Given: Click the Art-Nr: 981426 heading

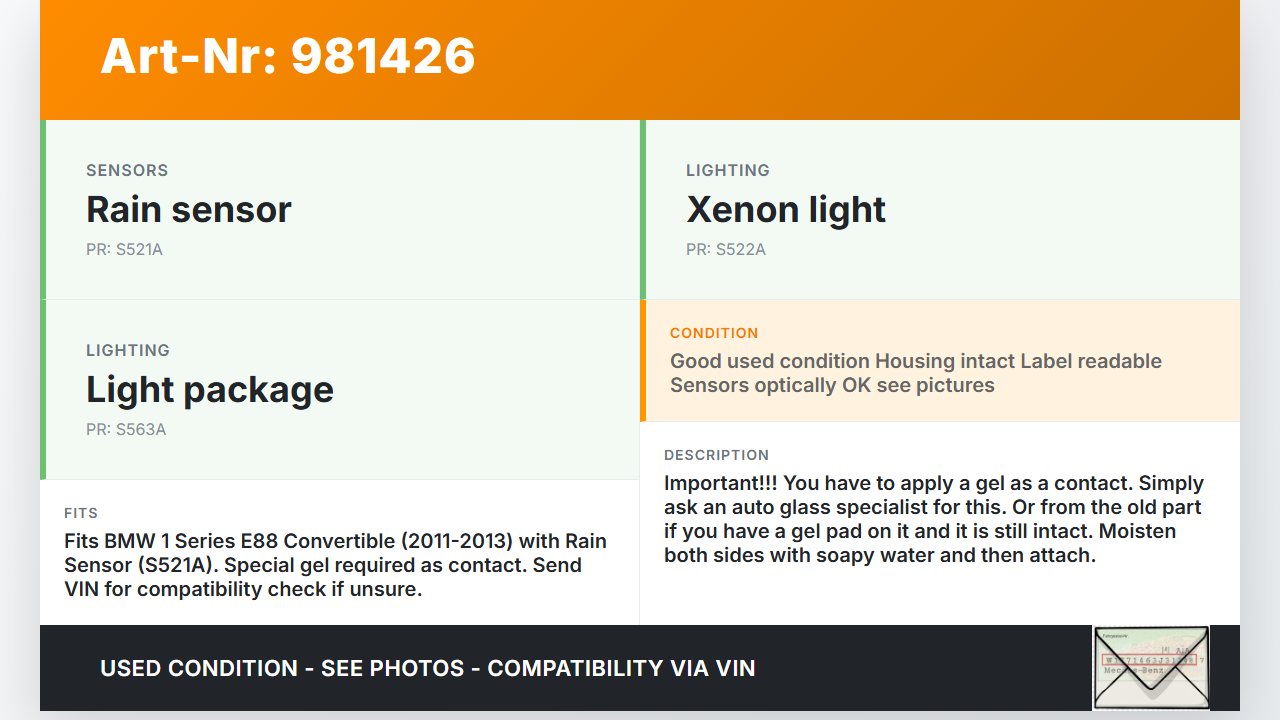Looking at the screenshot, I should point(288,56).
